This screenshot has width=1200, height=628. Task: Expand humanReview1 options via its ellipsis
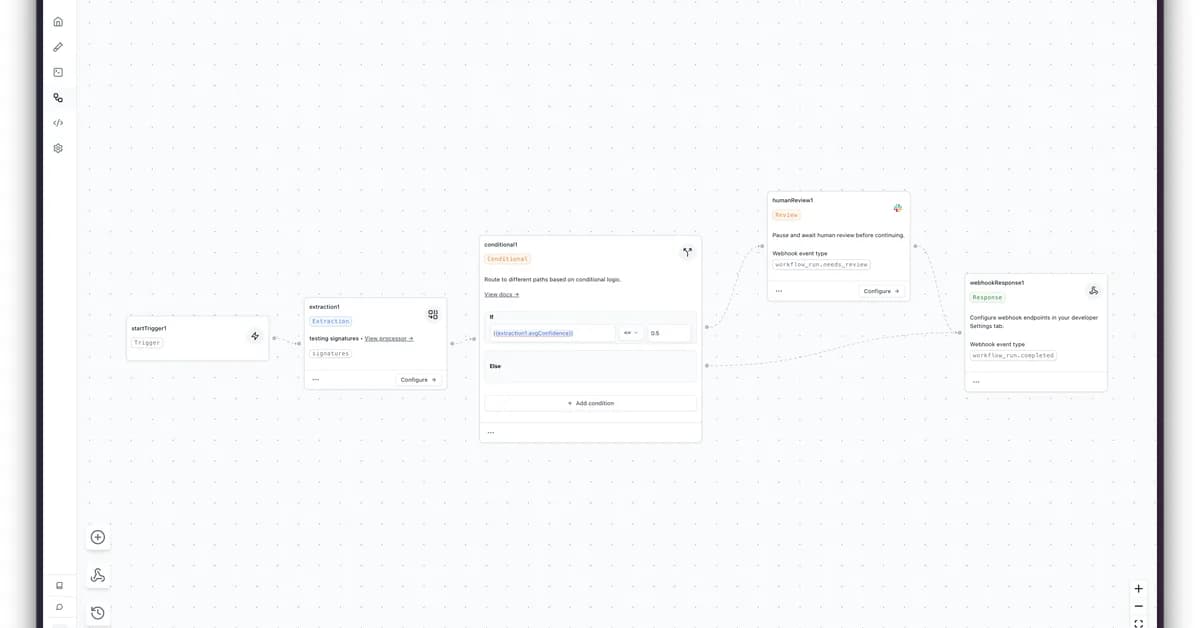pyautogui.click(x=779, y=290)
